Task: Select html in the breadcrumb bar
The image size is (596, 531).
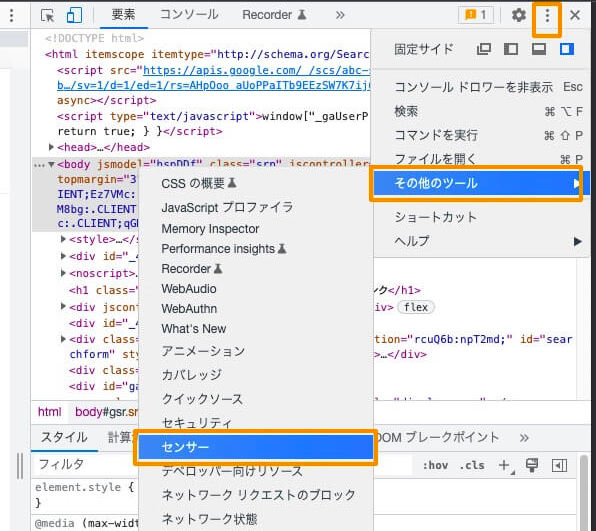Action: point(50,412)
